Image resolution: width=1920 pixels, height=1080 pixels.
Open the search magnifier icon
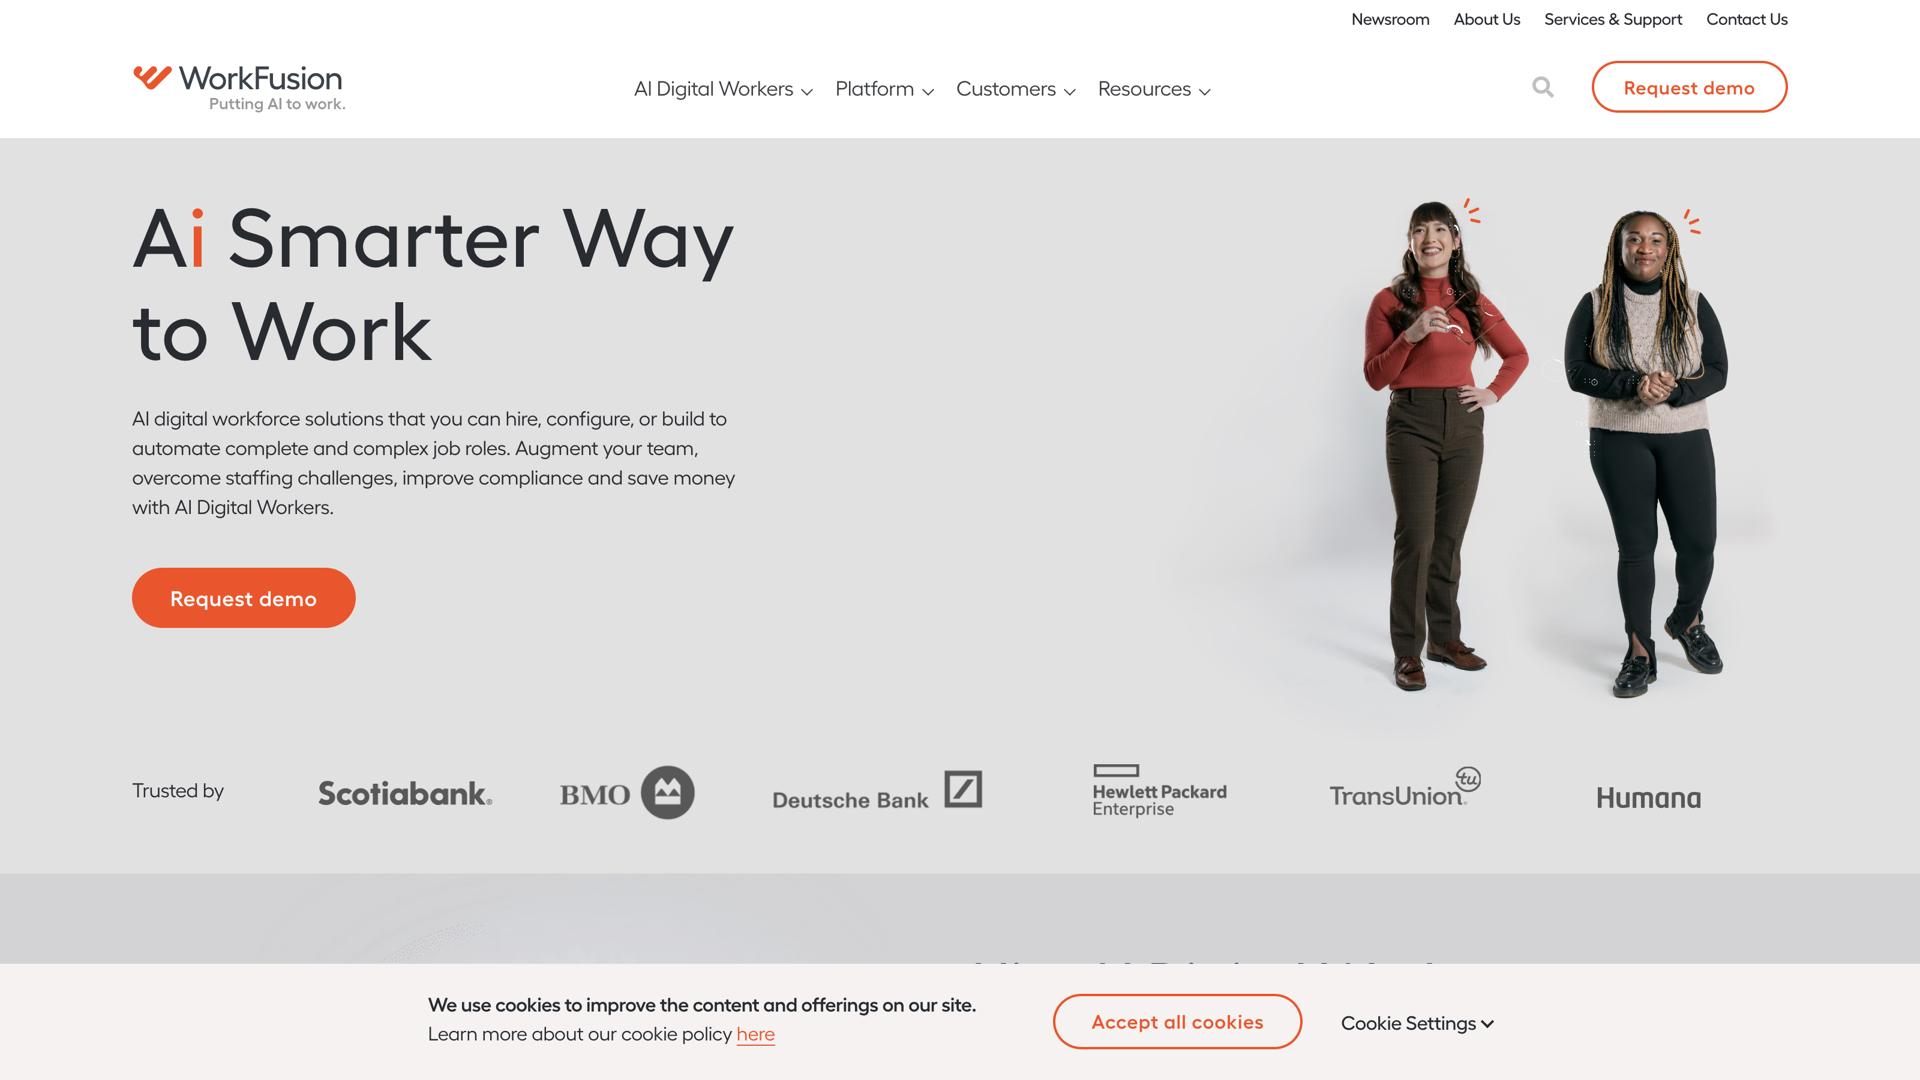1543,88
